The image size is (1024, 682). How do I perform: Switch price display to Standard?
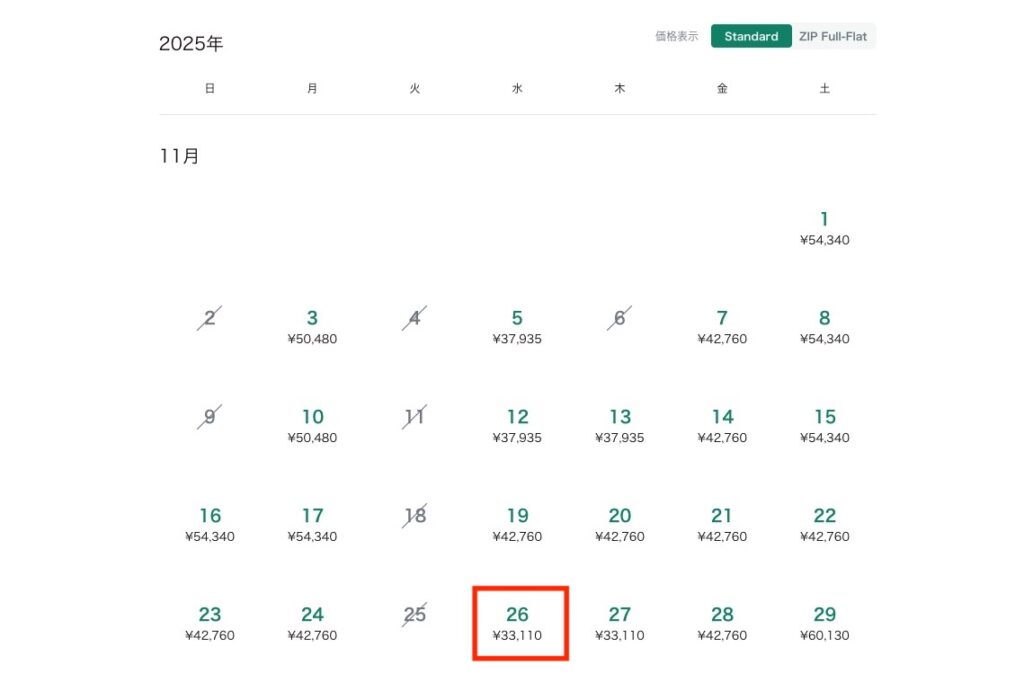click(751, 37)
